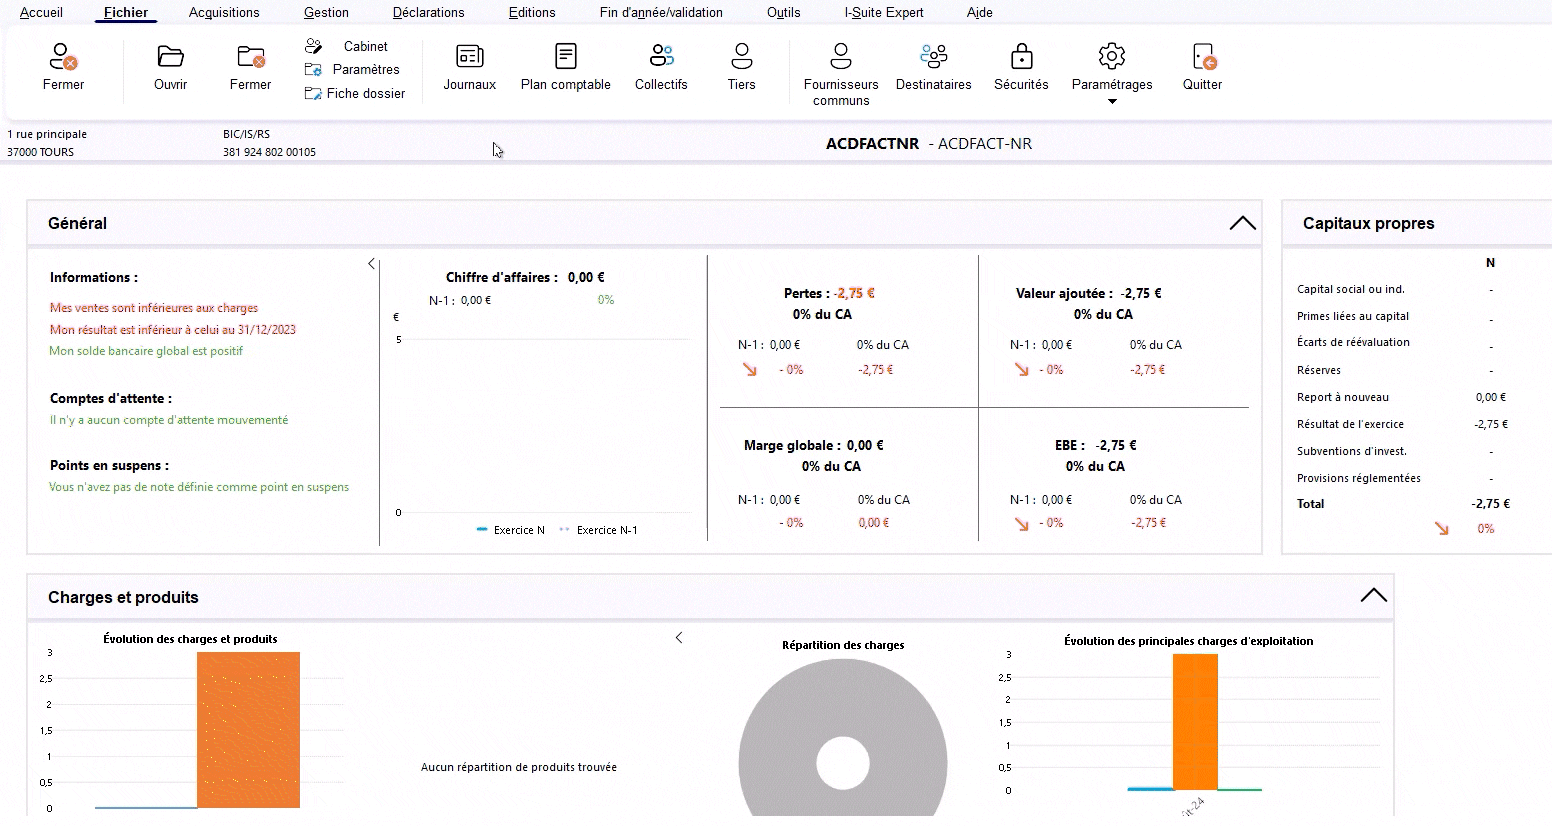Quit the application via Quitter

[x=1202, y=67]
